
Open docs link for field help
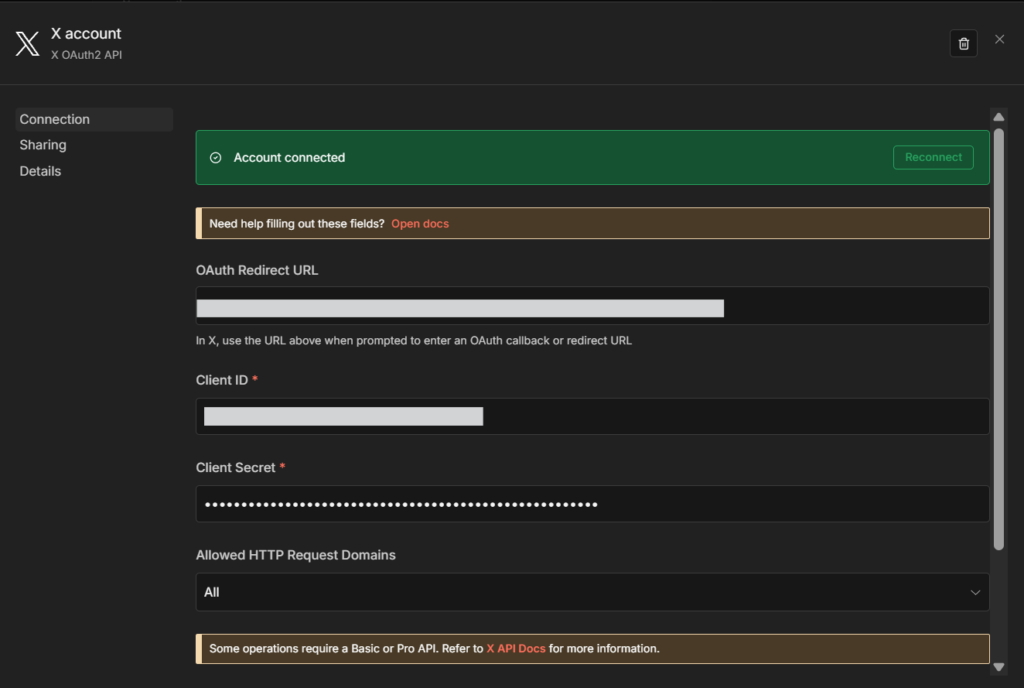(420, 224)
